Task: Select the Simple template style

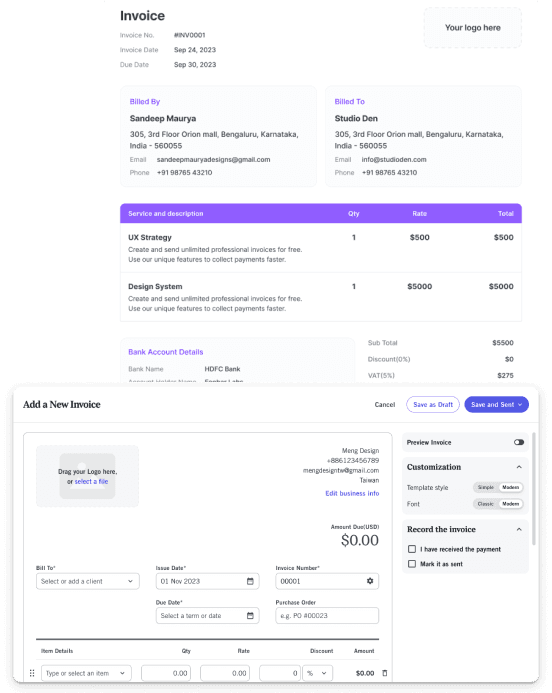Action: (486, 487)
